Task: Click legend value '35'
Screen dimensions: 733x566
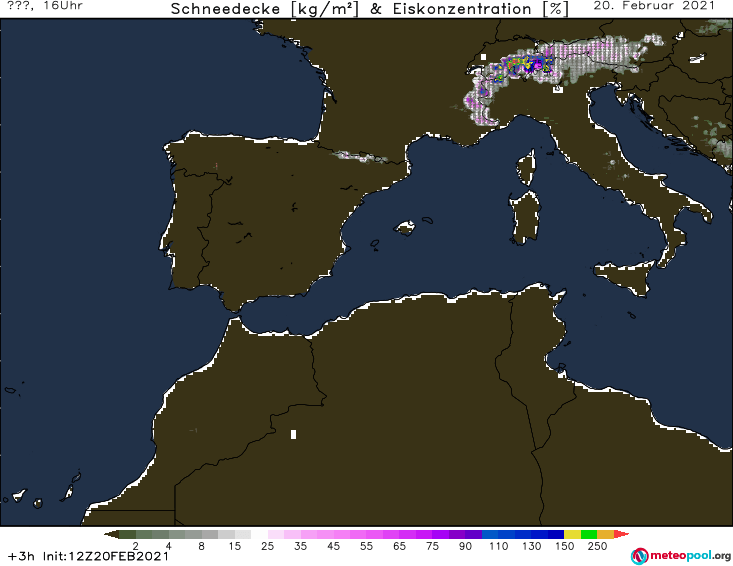Action: pyautogui.click(x=301, y=546)
